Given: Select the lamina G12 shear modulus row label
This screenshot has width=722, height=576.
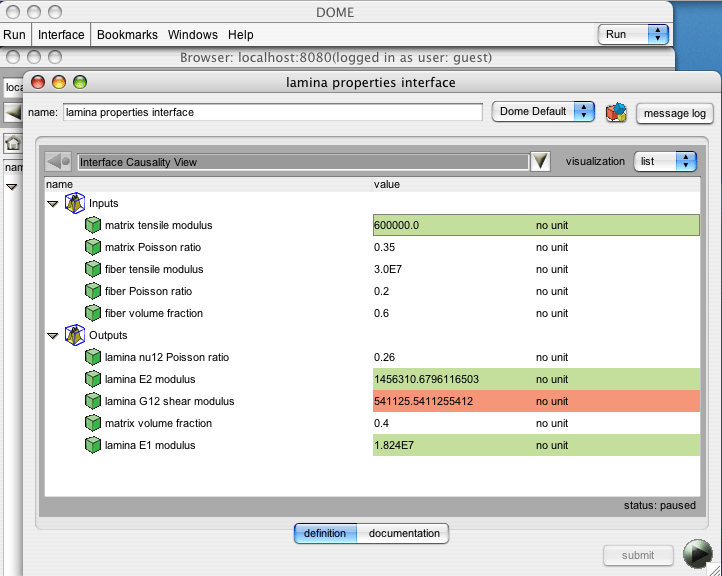Looking at the screenshot, I should click(x=169, y=401).
